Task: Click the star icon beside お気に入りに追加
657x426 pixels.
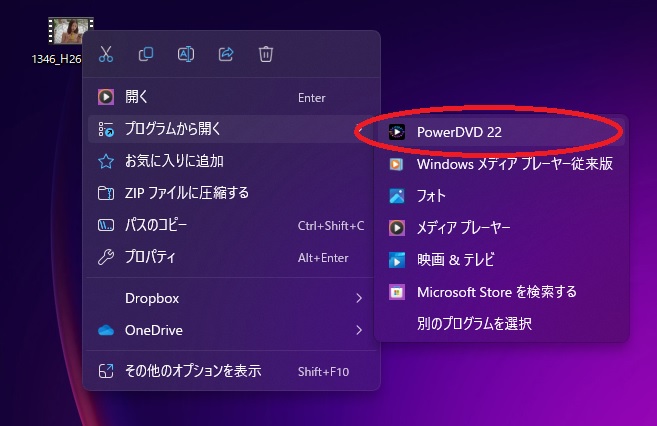Action: 106,161
